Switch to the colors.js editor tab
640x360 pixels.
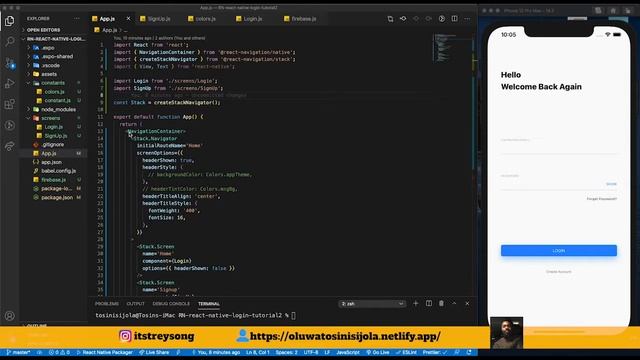coord(205,19)
